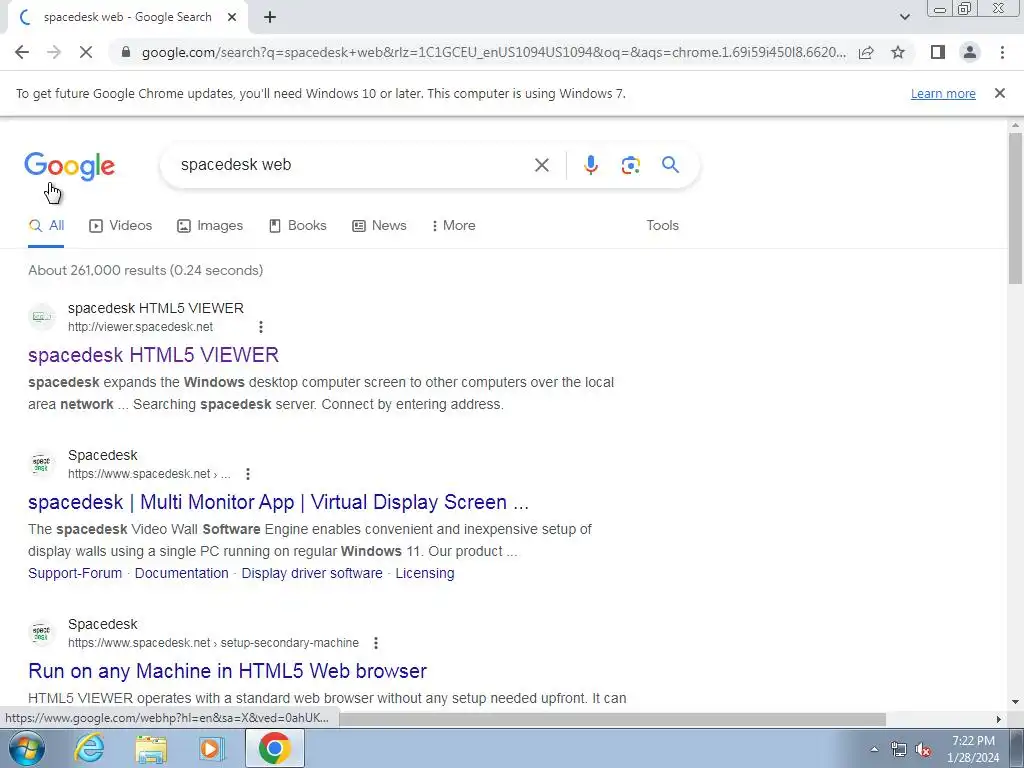Click the horizontal scrollbar thumb
The height and width of the screenshot is (768, 1024).
click(612, 719)
